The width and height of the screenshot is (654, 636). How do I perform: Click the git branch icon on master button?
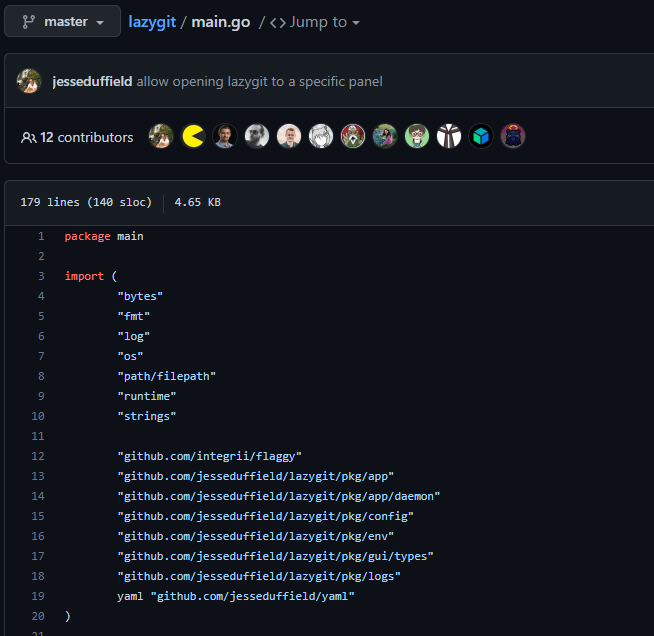point(28,22)
